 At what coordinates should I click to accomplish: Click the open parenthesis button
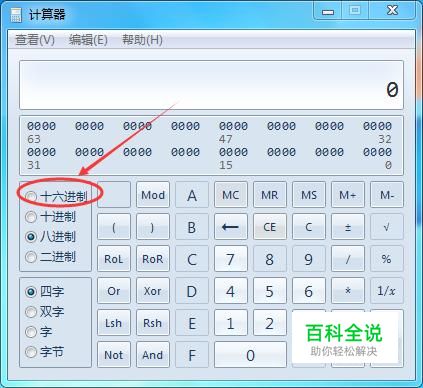[114, 227]
